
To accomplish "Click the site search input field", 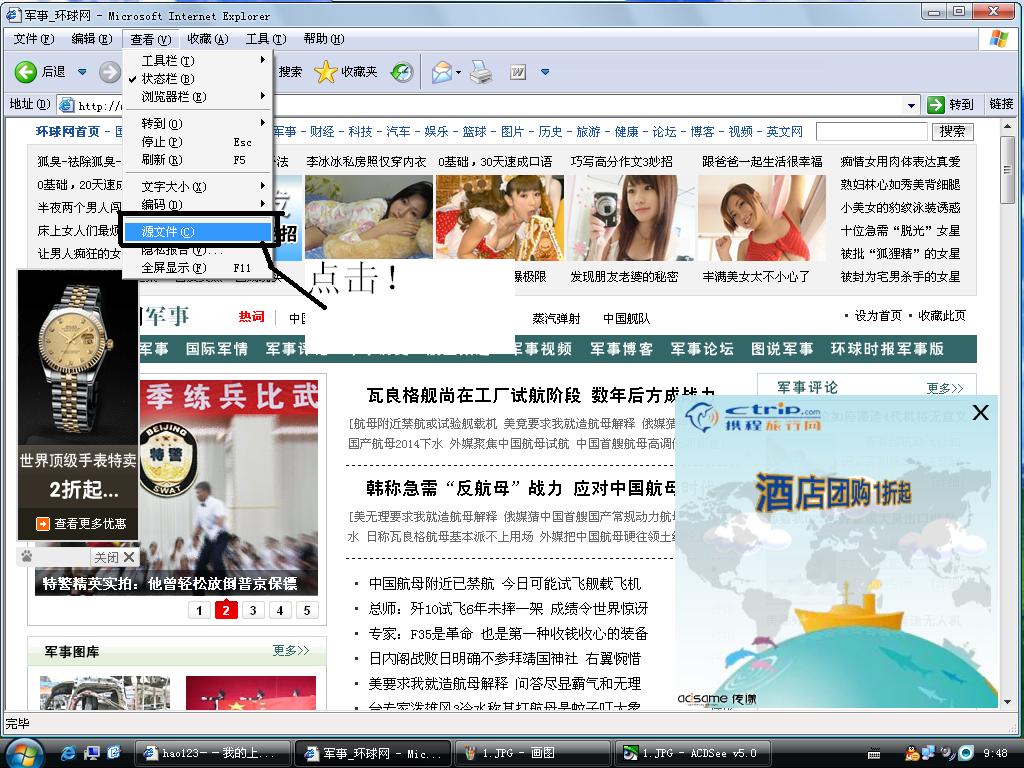I will pyautogui.click(x=872, y=132).
